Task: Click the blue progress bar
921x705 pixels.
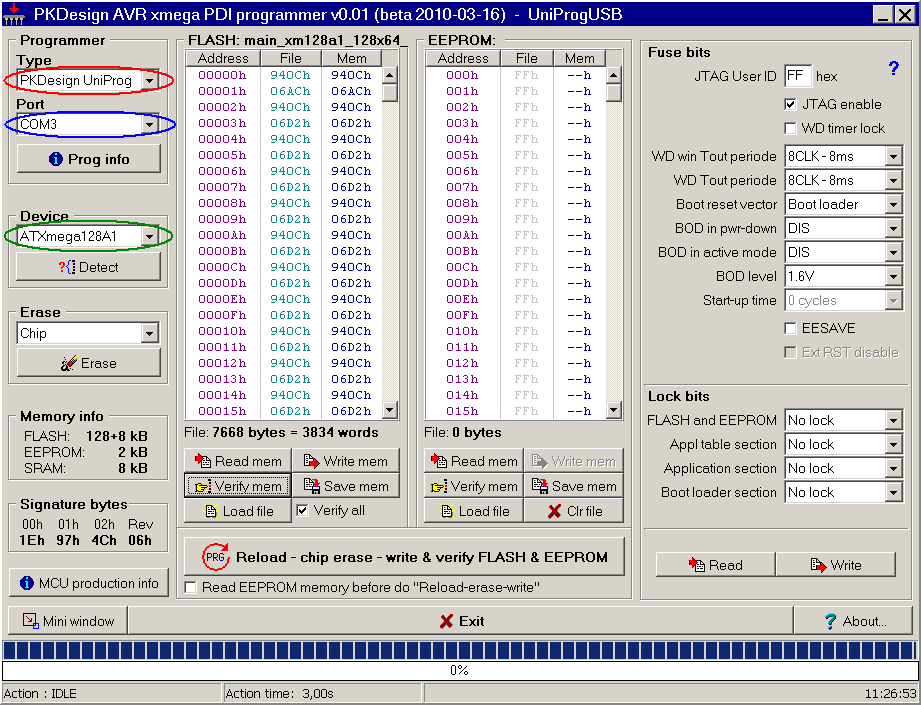Action: point(460,650)
